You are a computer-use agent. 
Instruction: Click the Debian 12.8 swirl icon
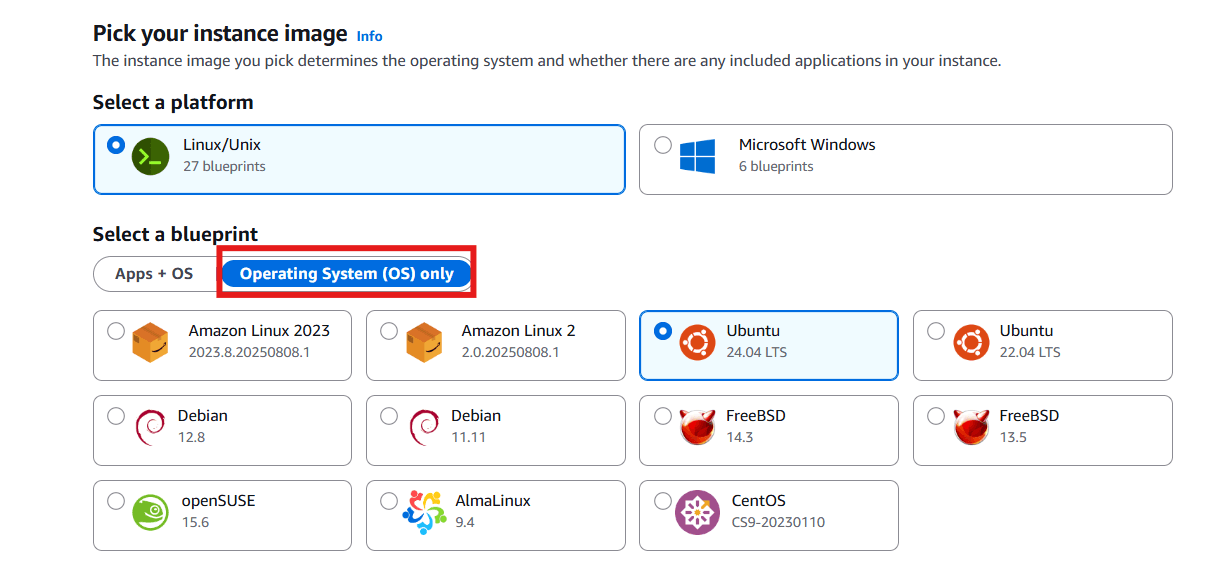click(150, 428)
